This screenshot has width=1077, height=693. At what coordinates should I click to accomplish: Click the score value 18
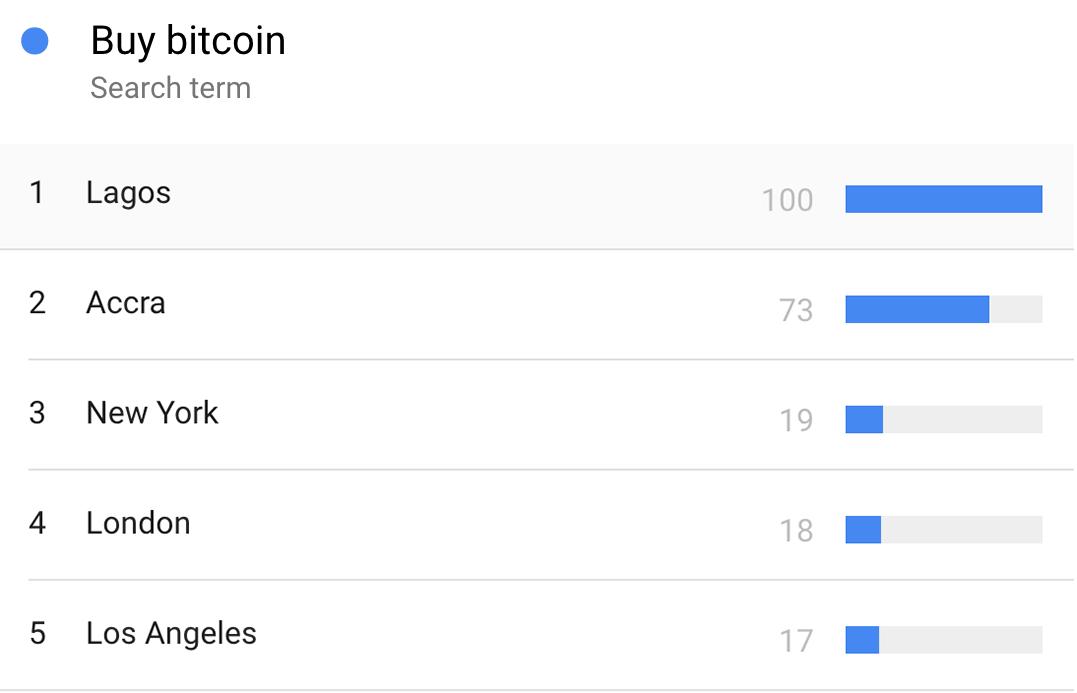pos(796,530)
